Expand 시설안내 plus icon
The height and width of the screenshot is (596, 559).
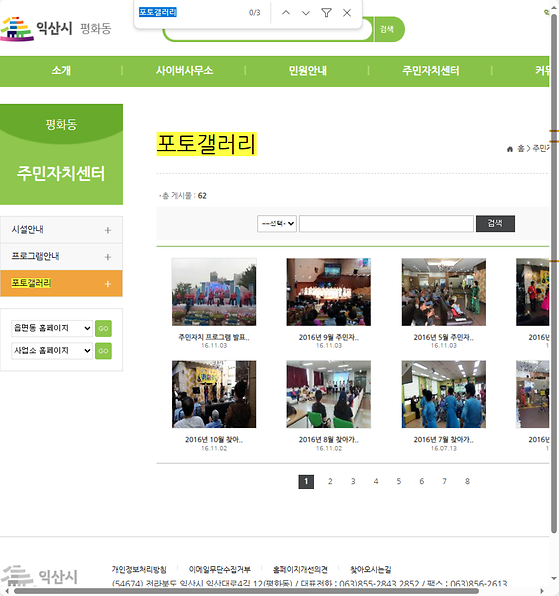[x=108, y=230]
